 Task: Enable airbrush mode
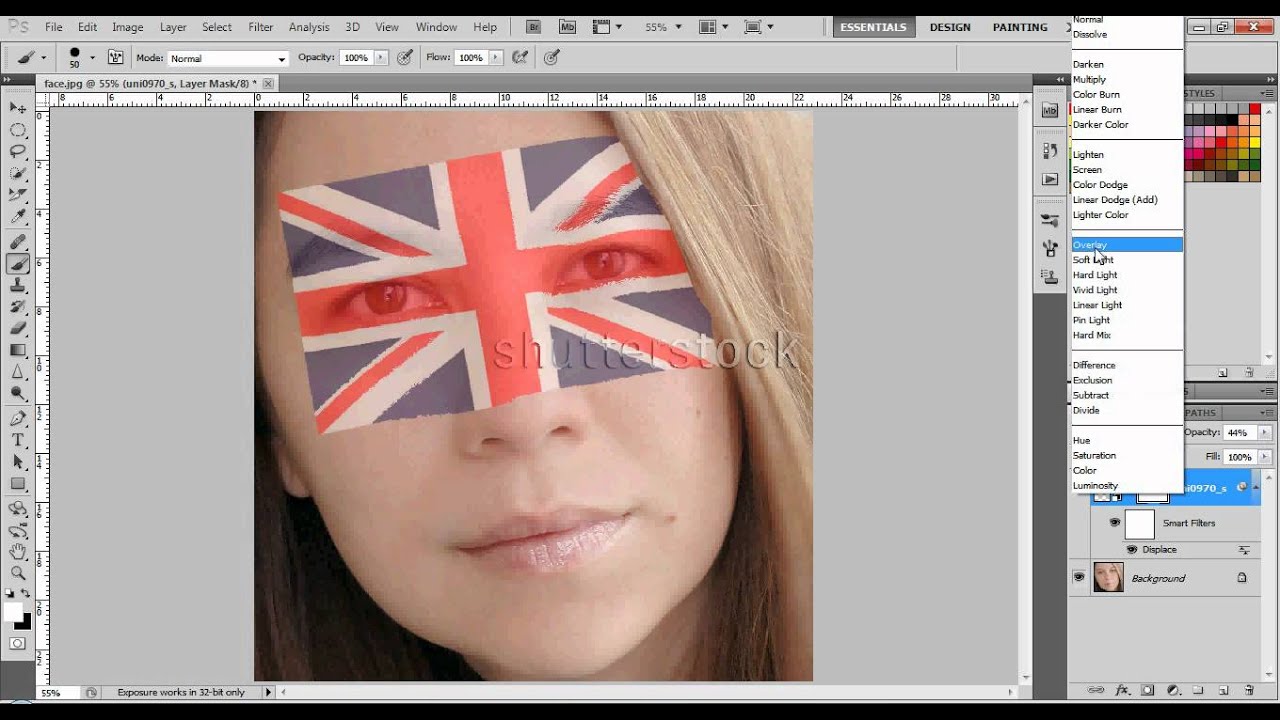tap(519, 58)
